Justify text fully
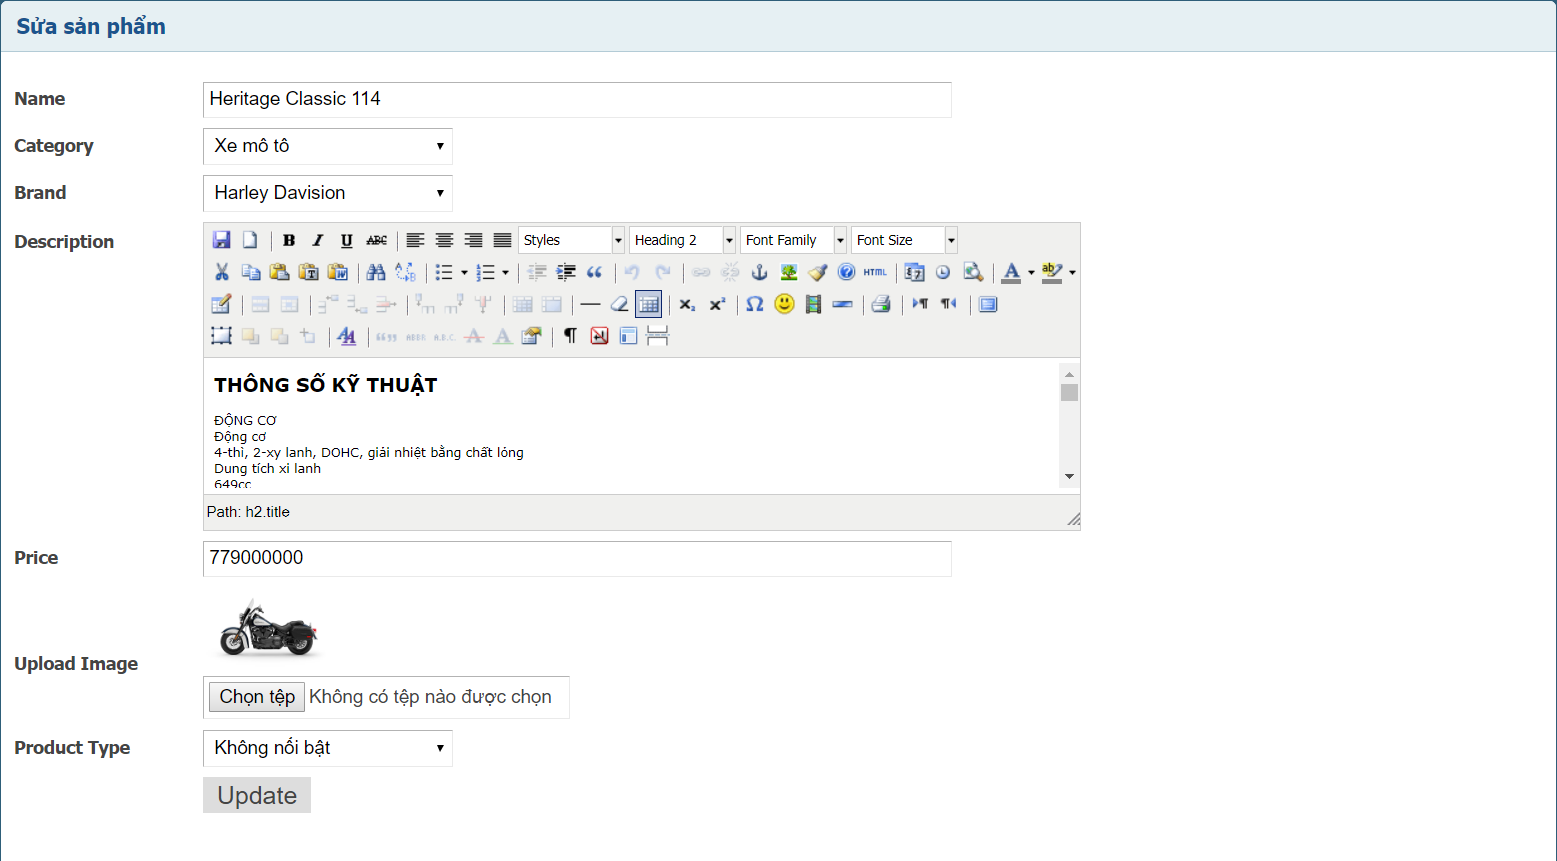The height and width of the screenshot is (861, 1557). (x=502, y=240)
